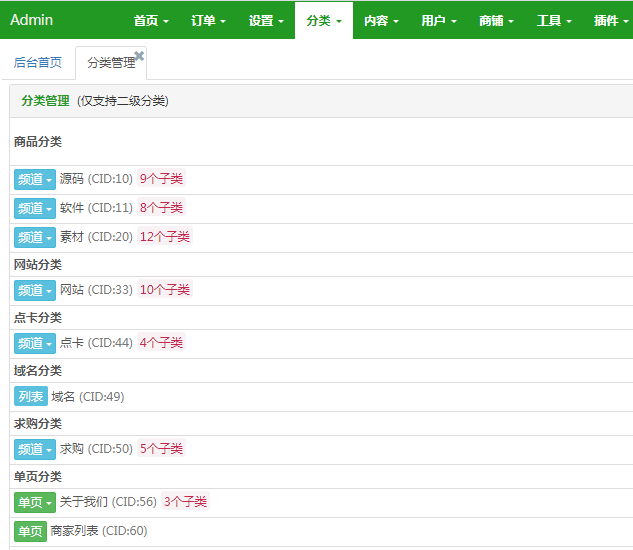Show the 3个子类 under 关于我们
Image resolution: width=633 pixels, height=550 pixels.
(x=185, y=502)
